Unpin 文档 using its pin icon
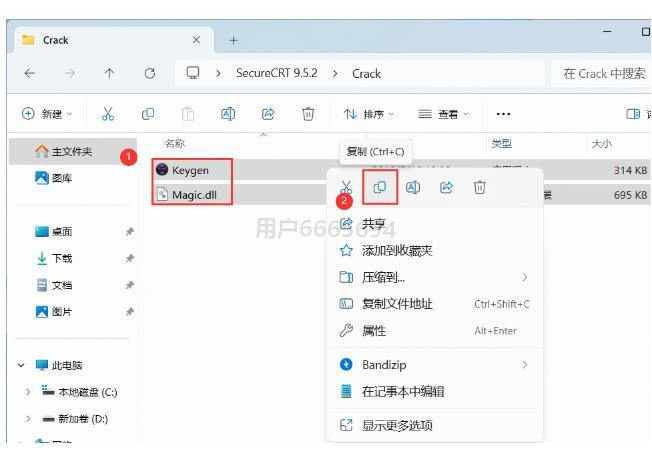Viewport: 652px width, 456px height. point(129,285)
